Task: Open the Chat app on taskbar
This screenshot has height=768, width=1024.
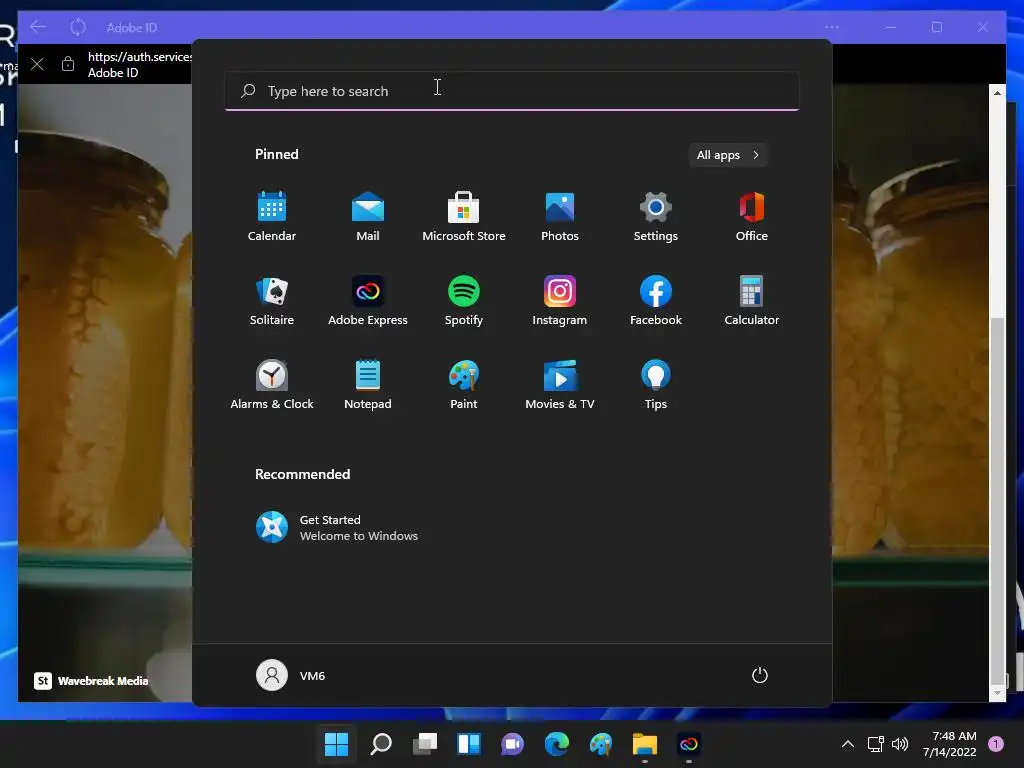Action: click(513, 744)
